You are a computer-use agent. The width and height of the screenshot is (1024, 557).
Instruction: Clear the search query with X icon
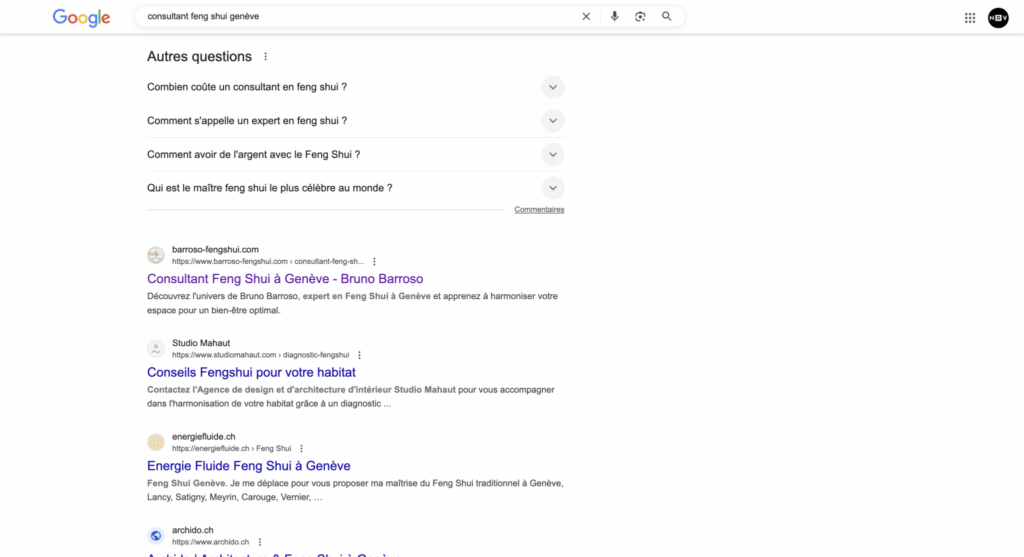pos(586,16)
